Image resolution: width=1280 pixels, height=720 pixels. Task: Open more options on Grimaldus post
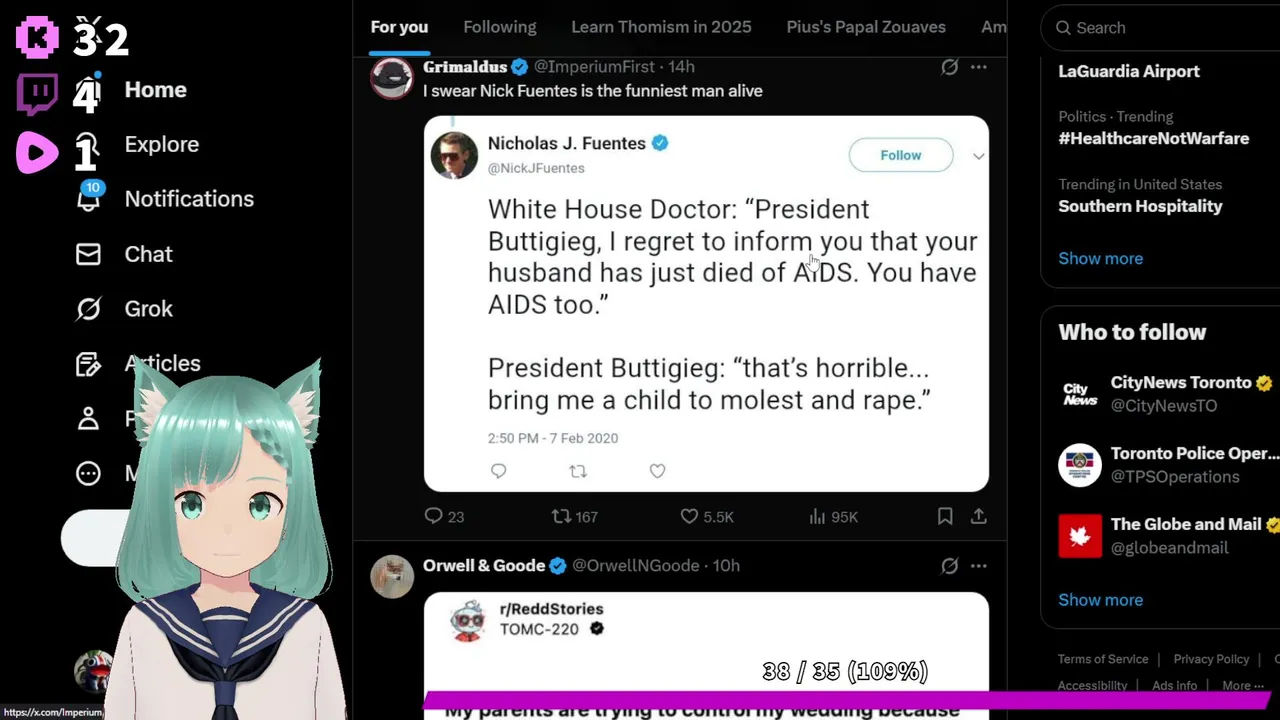tap(979, 67)
